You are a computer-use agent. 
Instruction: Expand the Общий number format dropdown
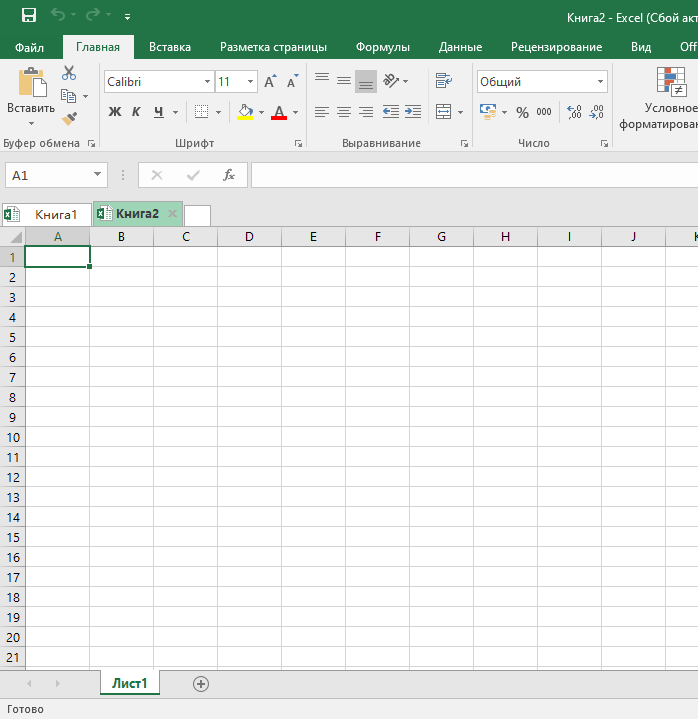[x=600, y=82]
